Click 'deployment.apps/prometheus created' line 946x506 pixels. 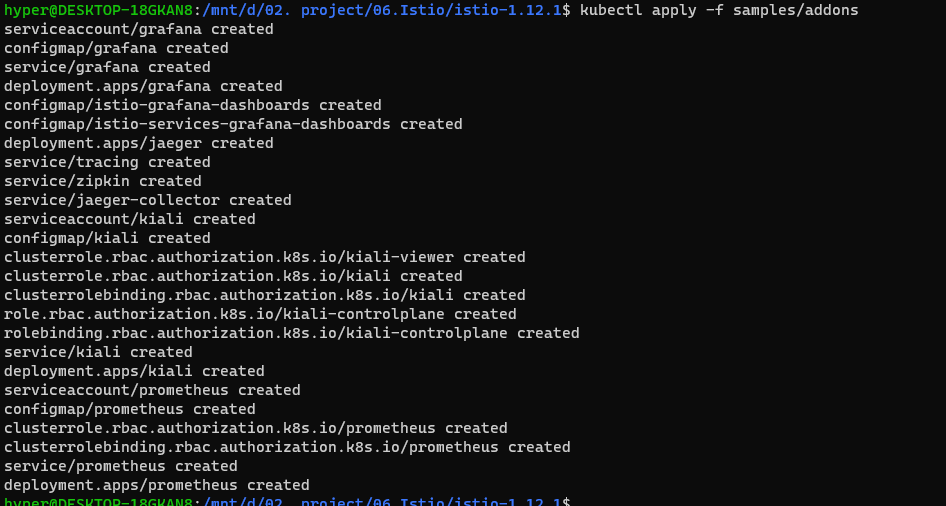157,485
